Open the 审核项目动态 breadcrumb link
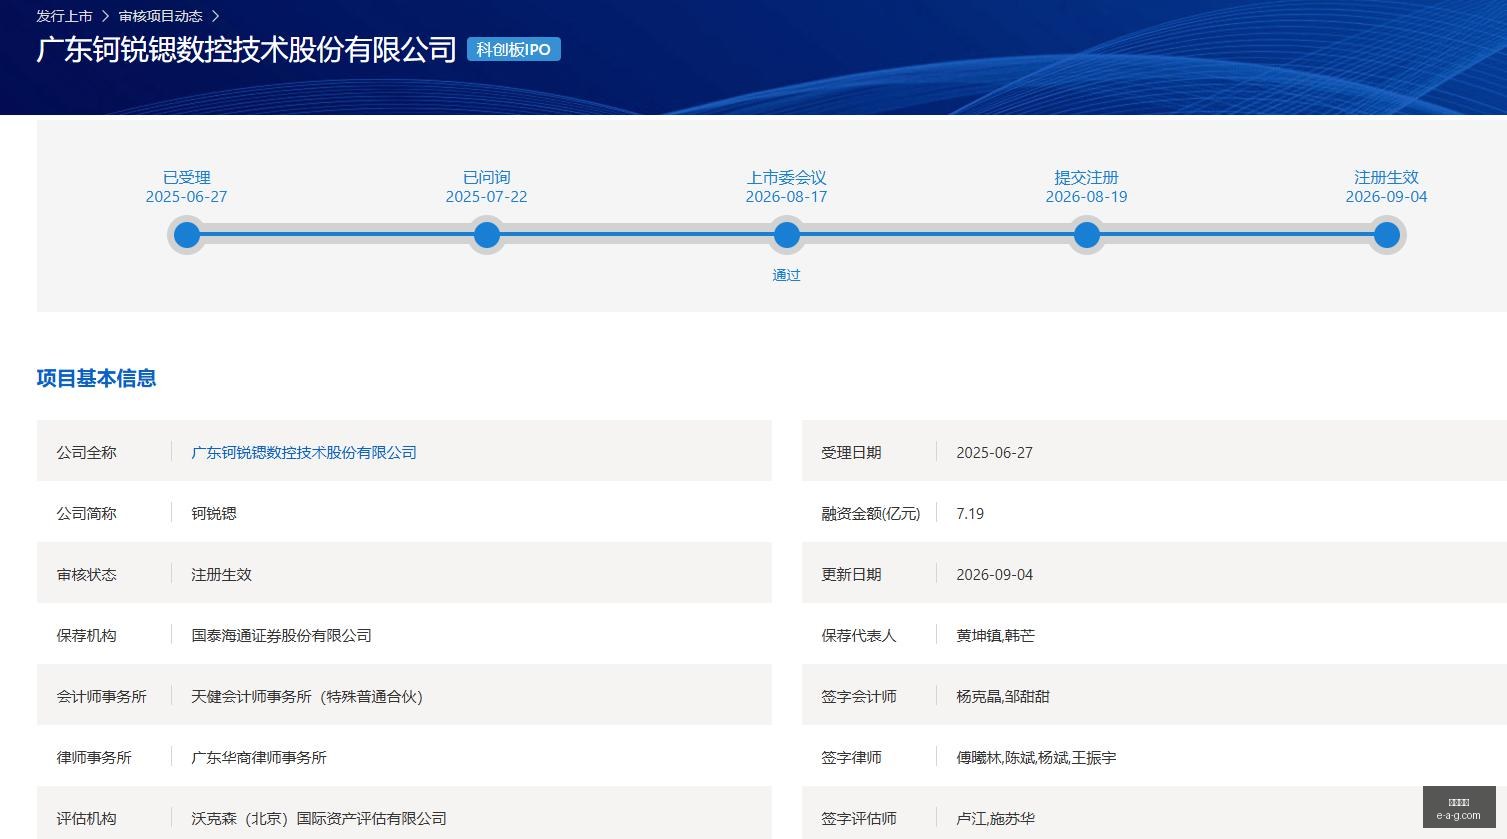This screenshot has width=1507, height=839. click(x=160, y=16)
